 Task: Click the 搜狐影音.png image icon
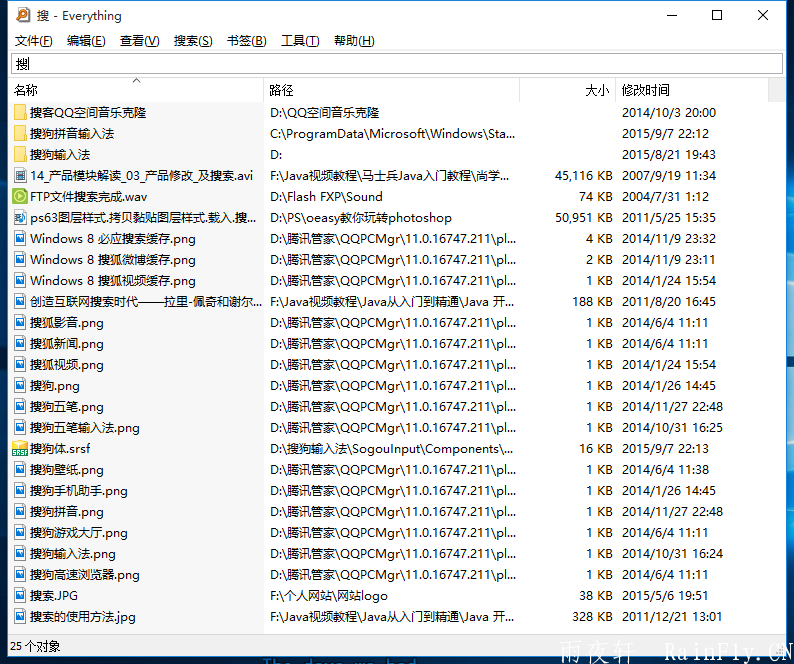pos(20,323)
